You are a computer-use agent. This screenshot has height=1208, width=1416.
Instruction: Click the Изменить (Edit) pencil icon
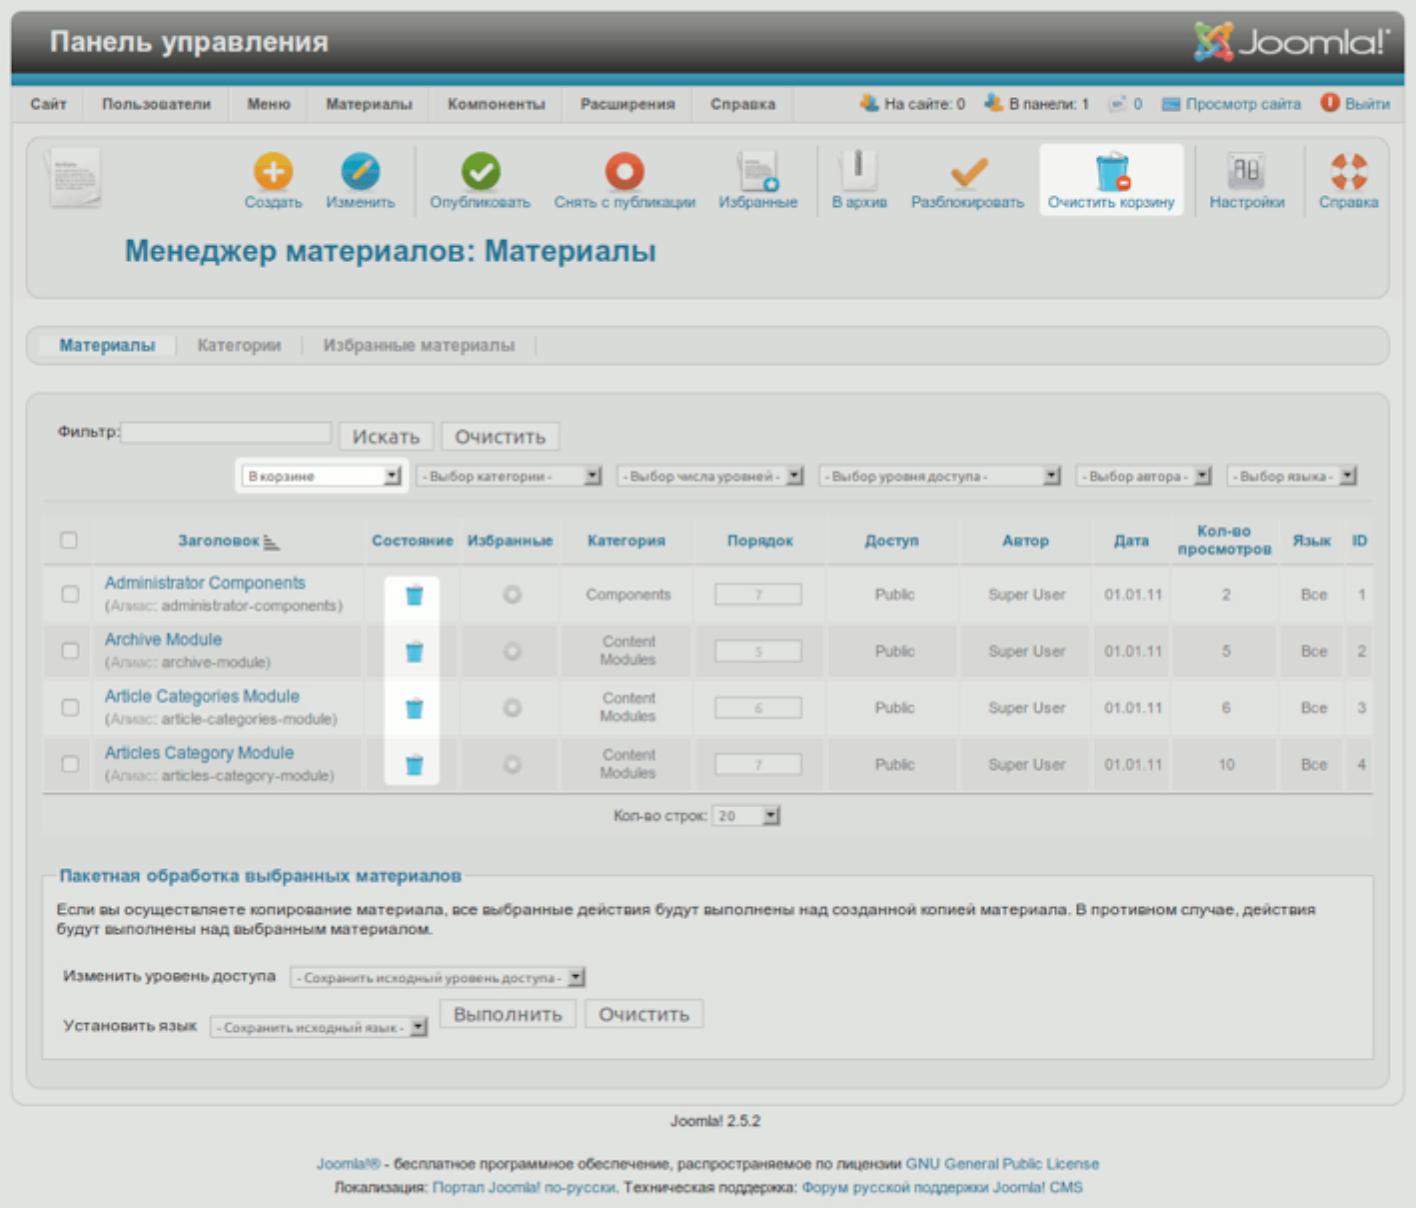360,172
